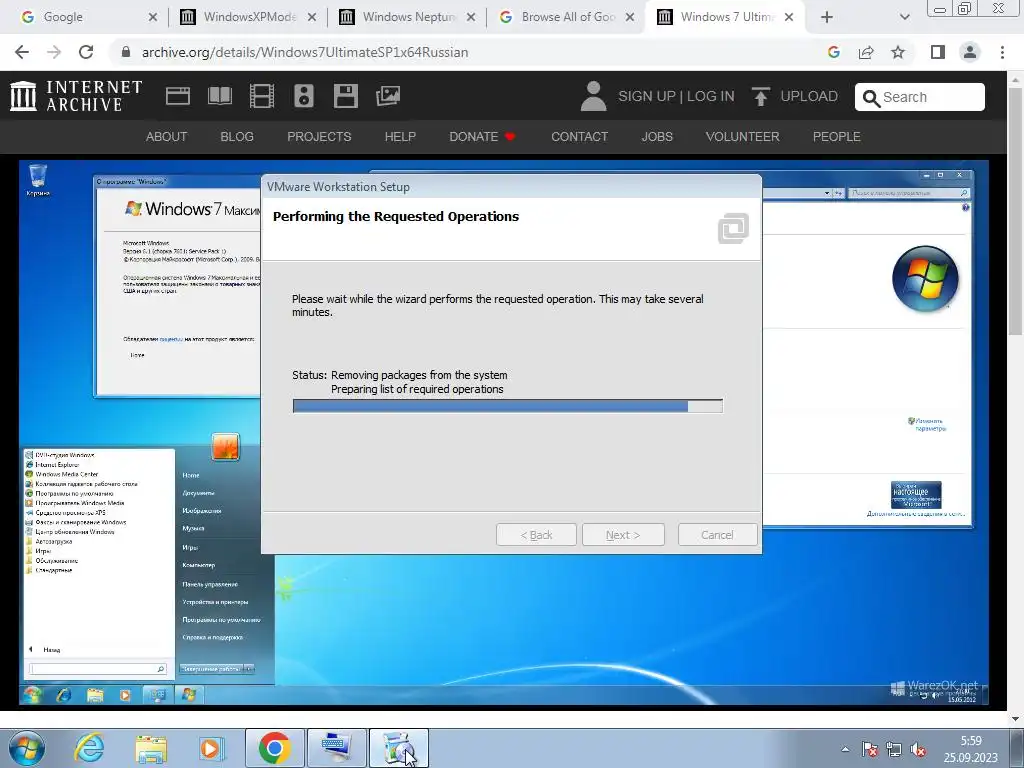Open the VOLUNTEER menu item
This screenshot has width=1024, height=768.
tap(743, 136)
